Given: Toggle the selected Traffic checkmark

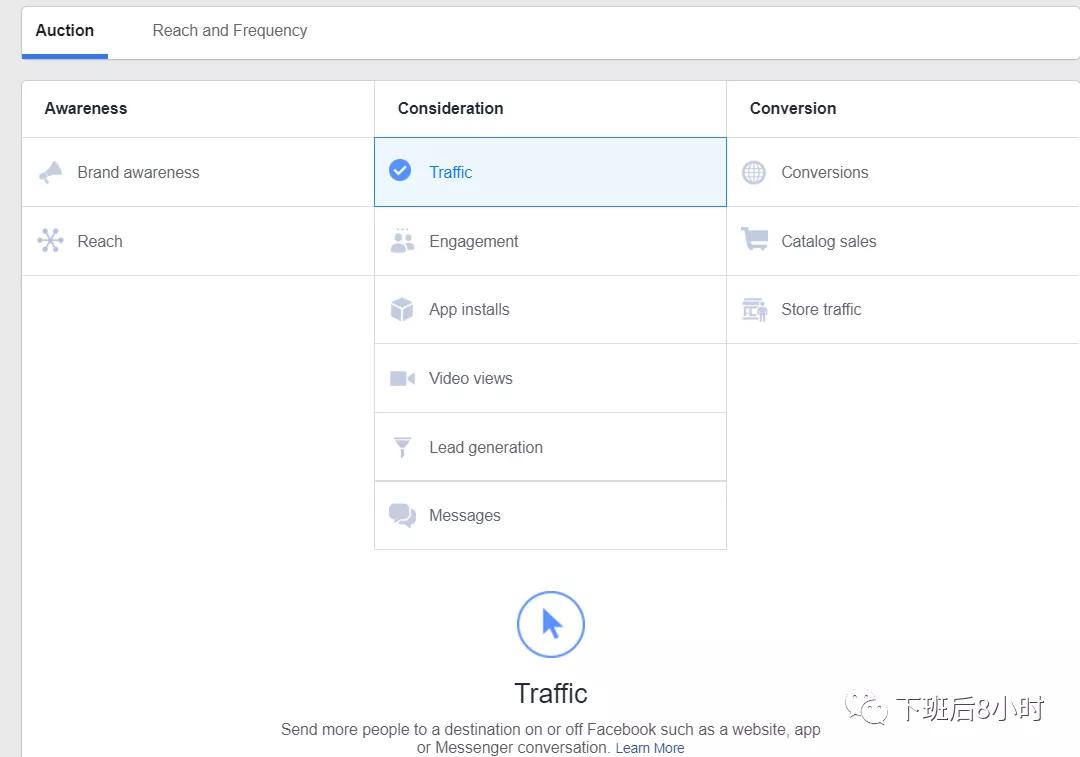Looking at the screenshot, I should tap(400, 171).
